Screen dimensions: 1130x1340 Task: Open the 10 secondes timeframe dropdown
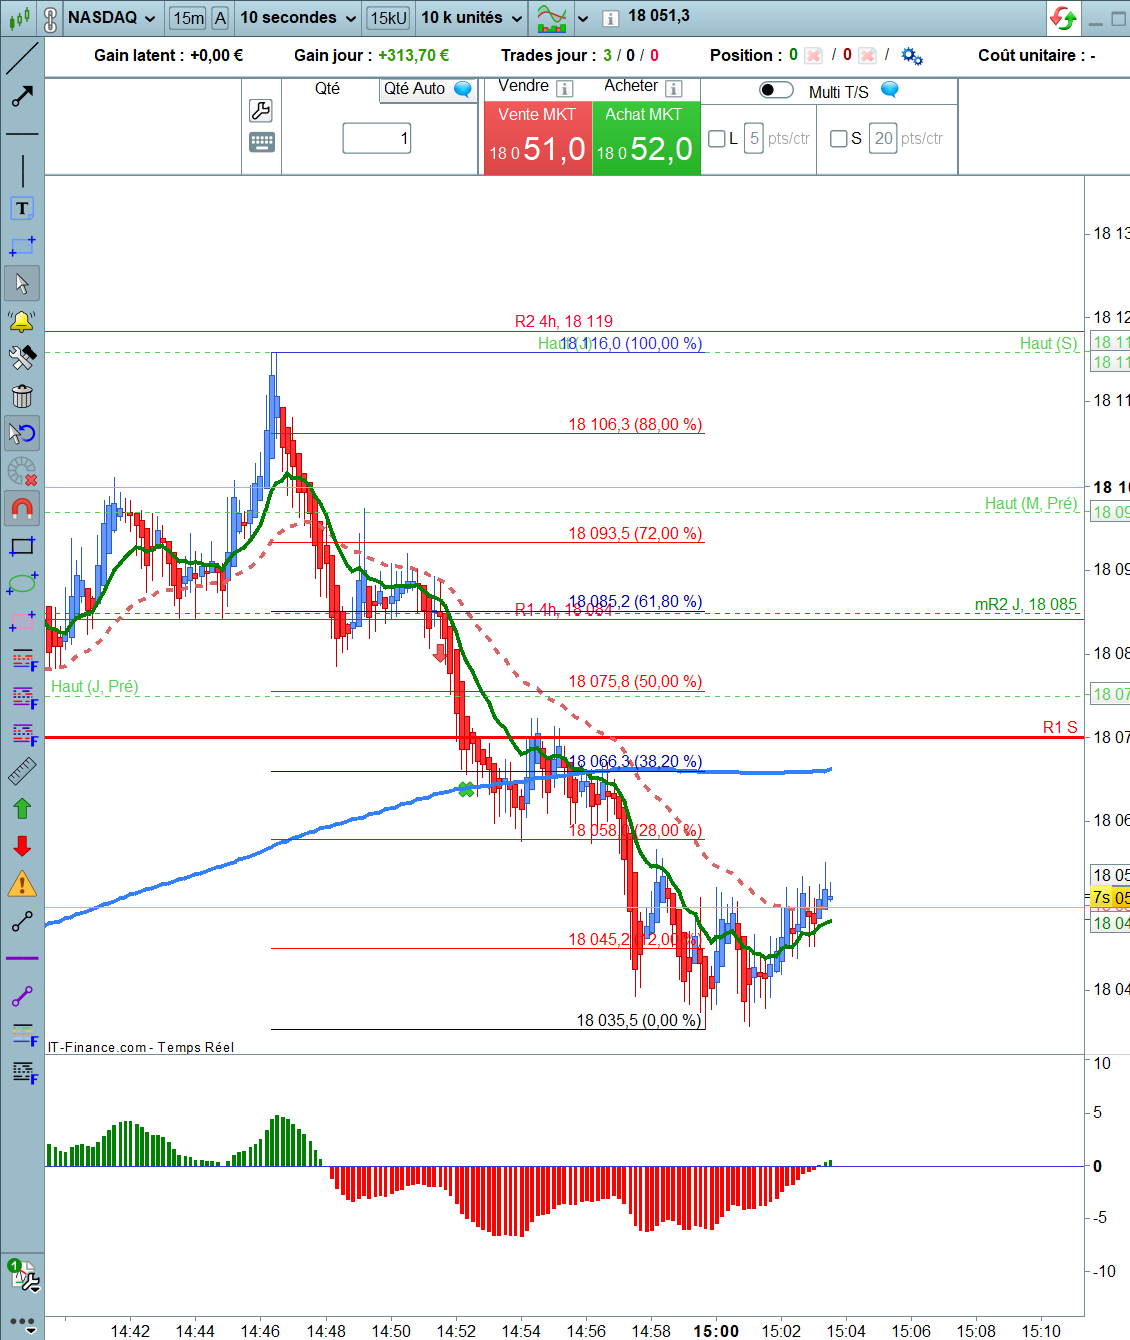tap(298, 18)
